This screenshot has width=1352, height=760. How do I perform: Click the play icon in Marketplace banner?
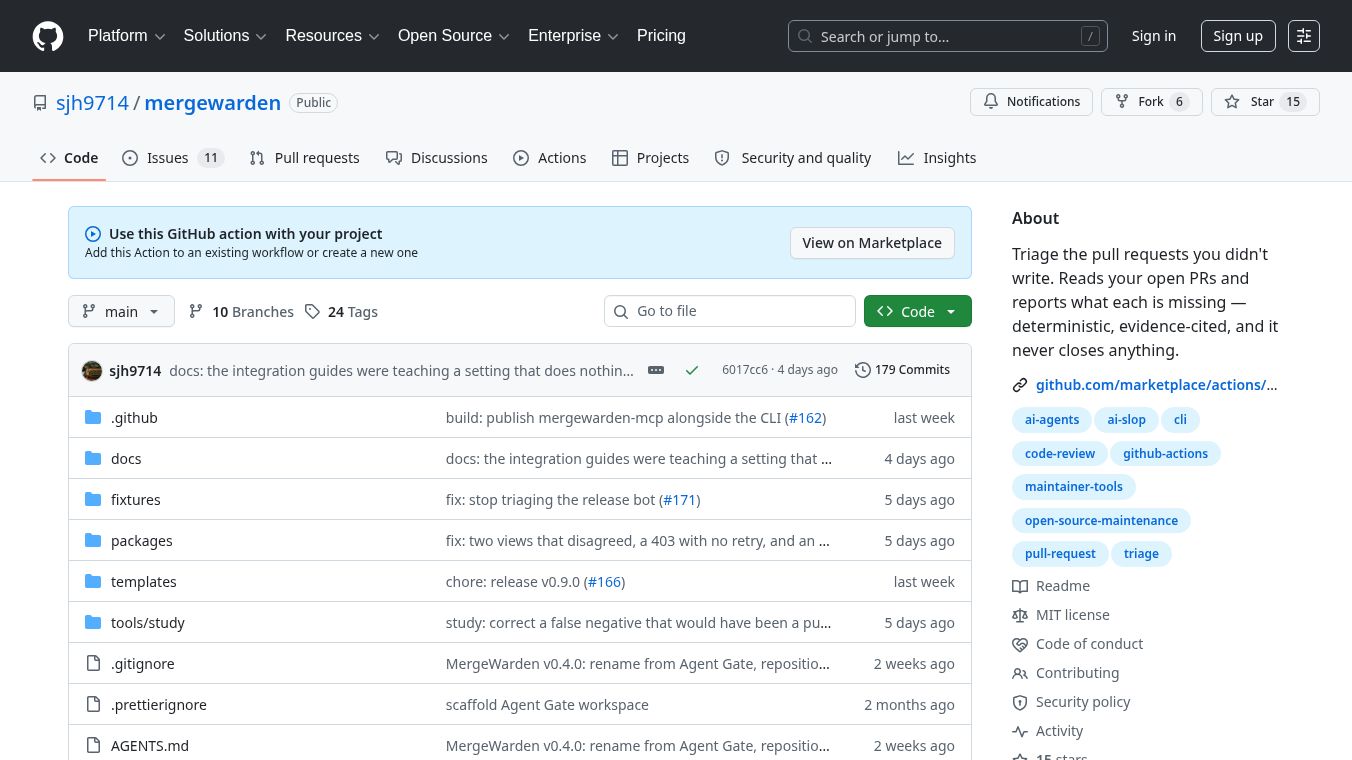(93, 234)
